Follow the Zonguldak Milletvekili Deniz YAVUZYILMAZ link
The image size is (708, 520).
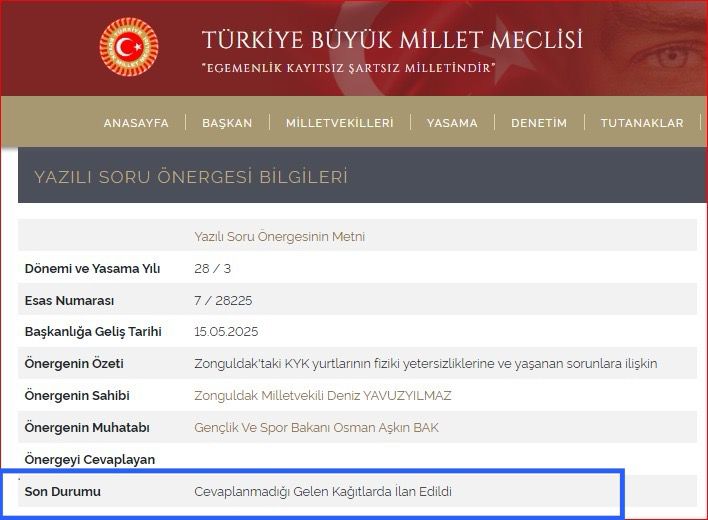point(322,395)
